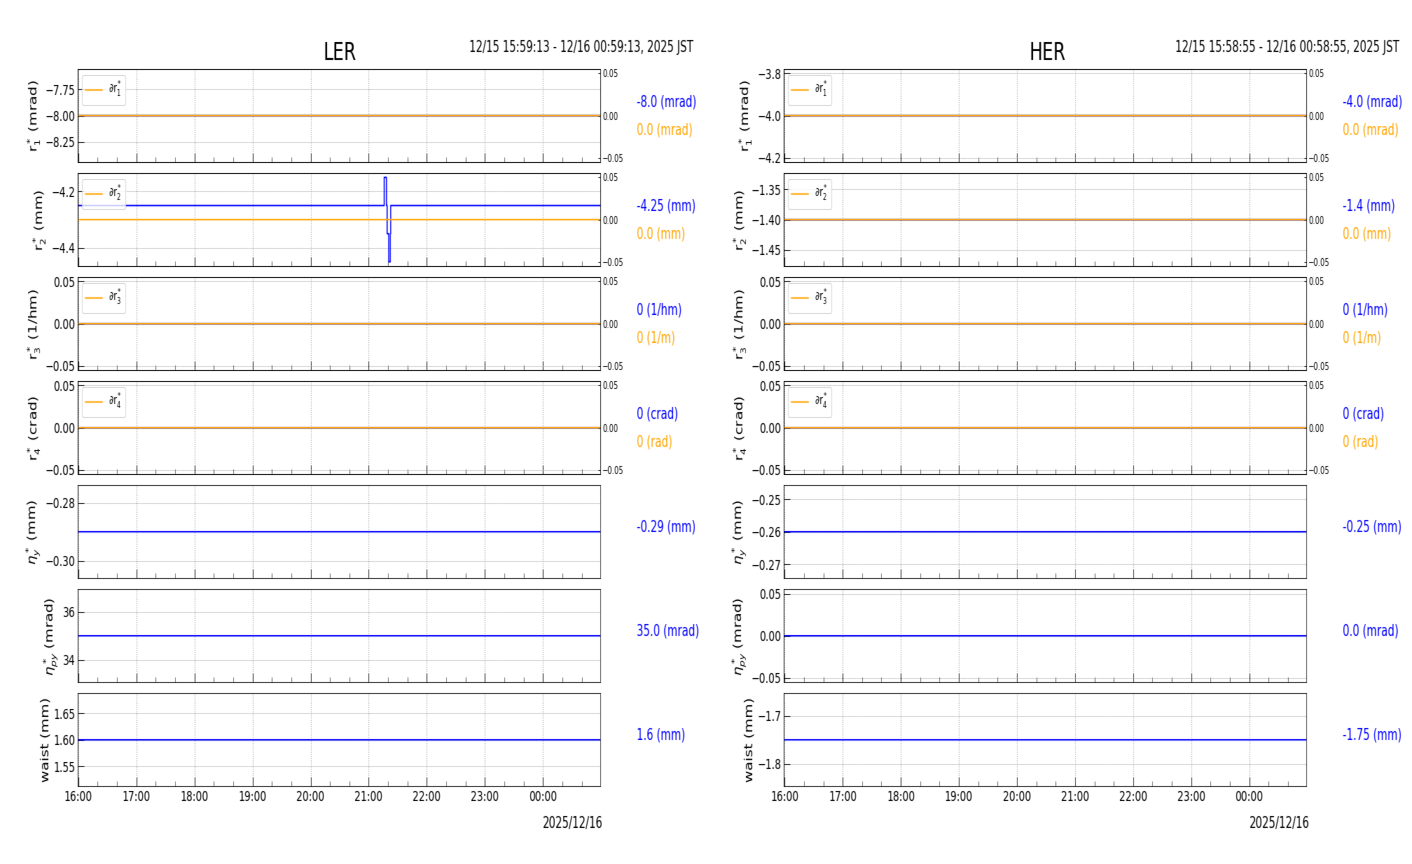Select the HER time range ending 00:58:55
This screenshot has width=1412, height=864.
[1287, 47]
